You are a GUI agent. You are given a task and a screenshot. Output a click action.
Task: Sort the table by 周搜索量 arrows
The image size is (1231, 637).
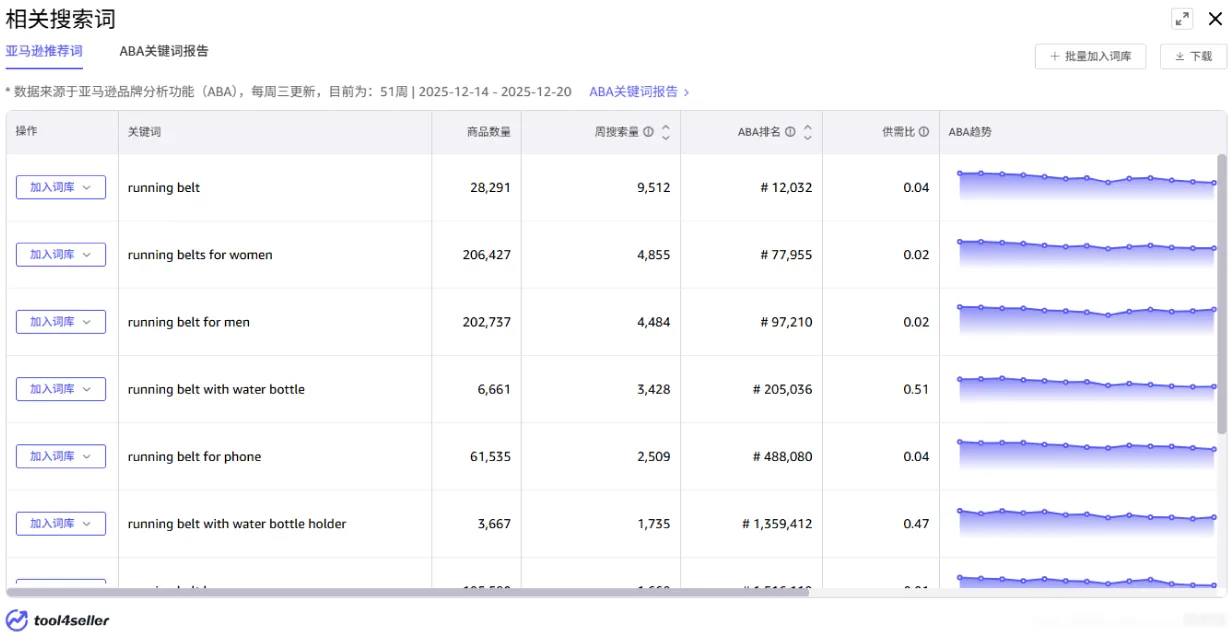pos(666,132)
